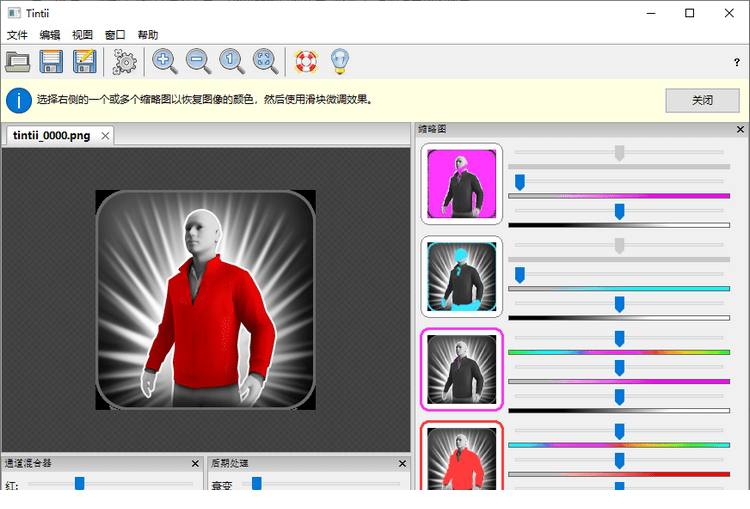Close the tintii_0000.png tab
This screenshot has height=509, width=750.
104,135
